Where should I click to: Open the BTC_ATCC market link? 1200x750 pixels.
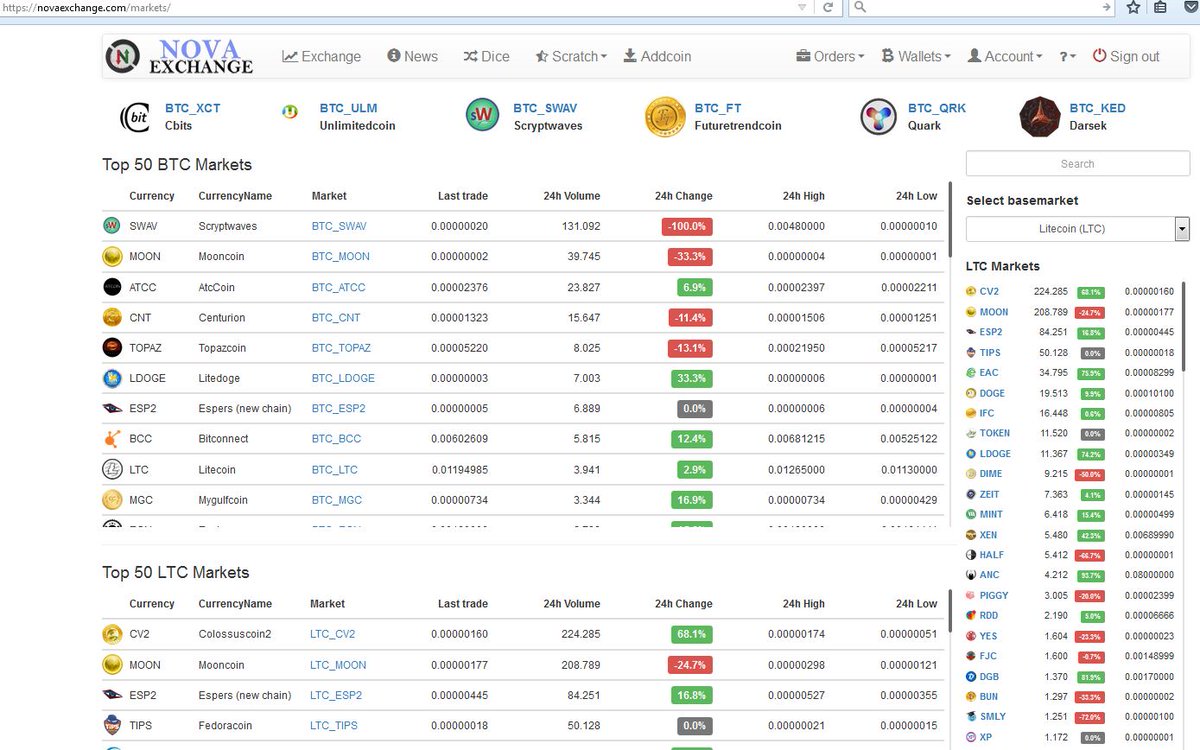tap(339, 287)
